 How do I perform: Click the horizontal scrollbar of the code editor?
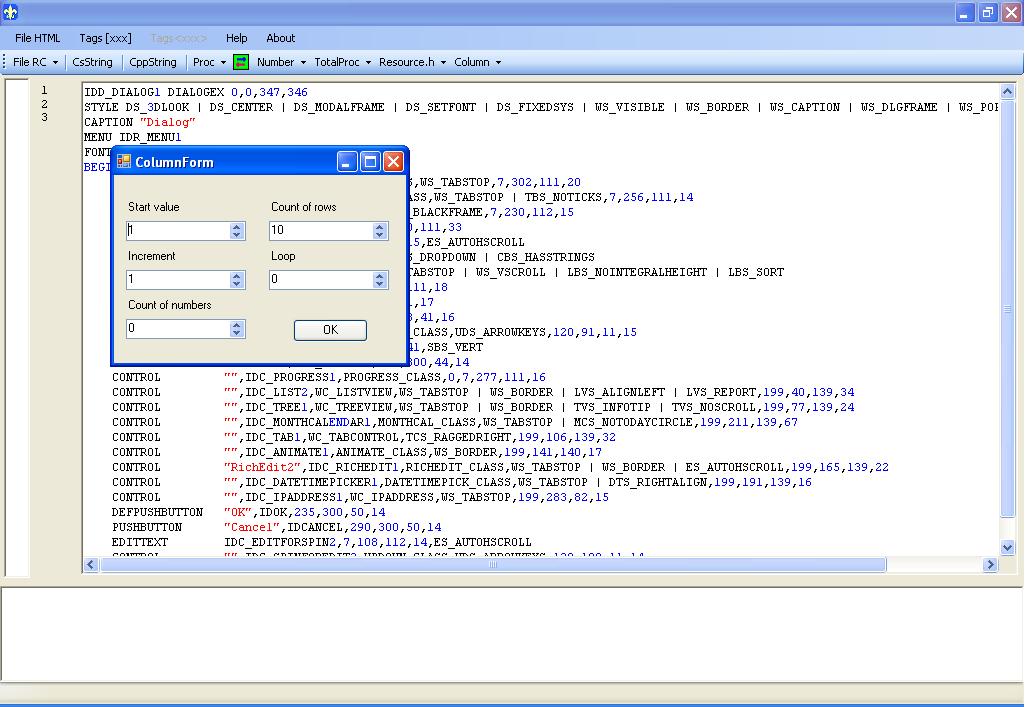[492, 565]
